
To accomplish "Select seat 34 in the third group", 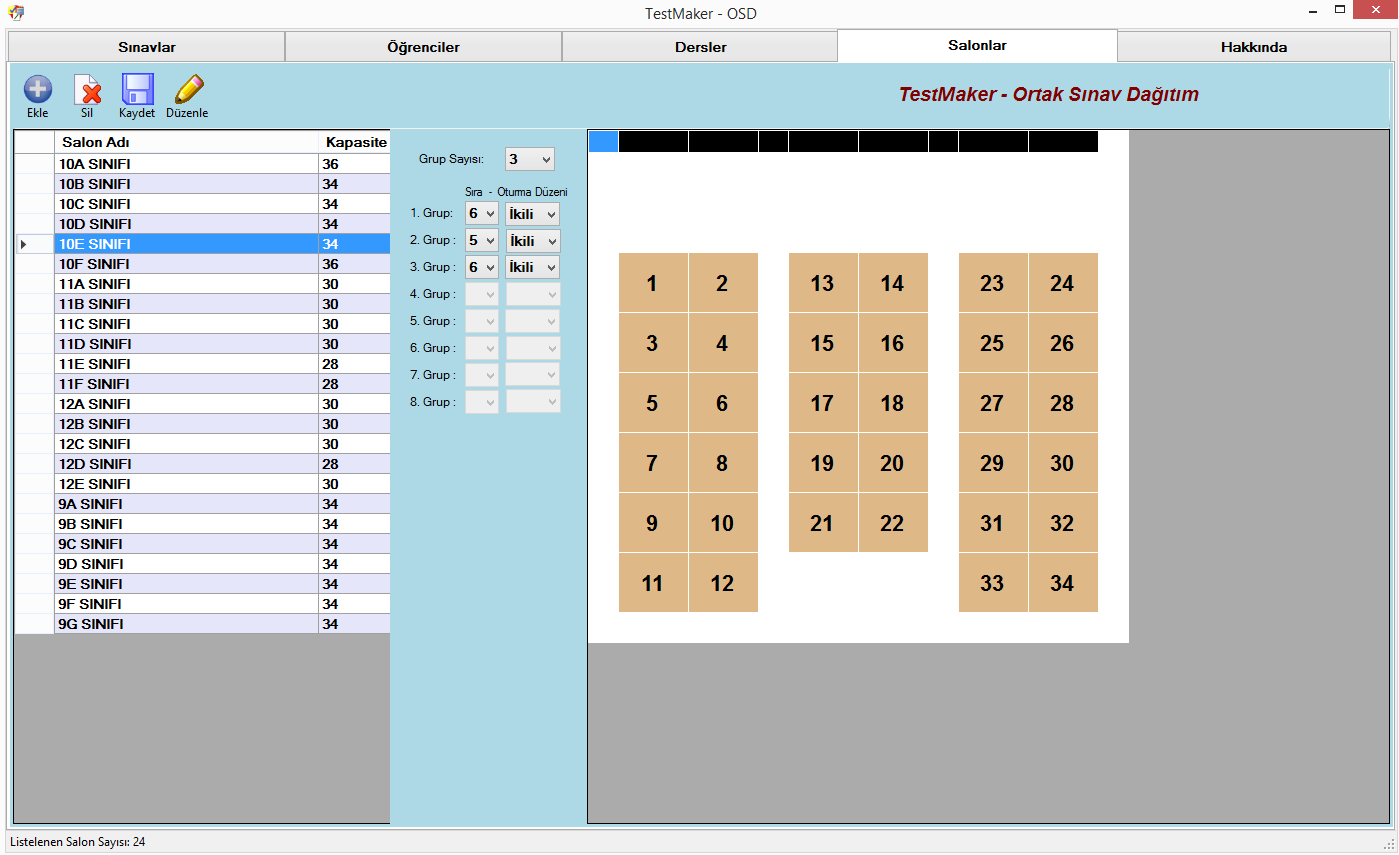I will point(1062,583).
